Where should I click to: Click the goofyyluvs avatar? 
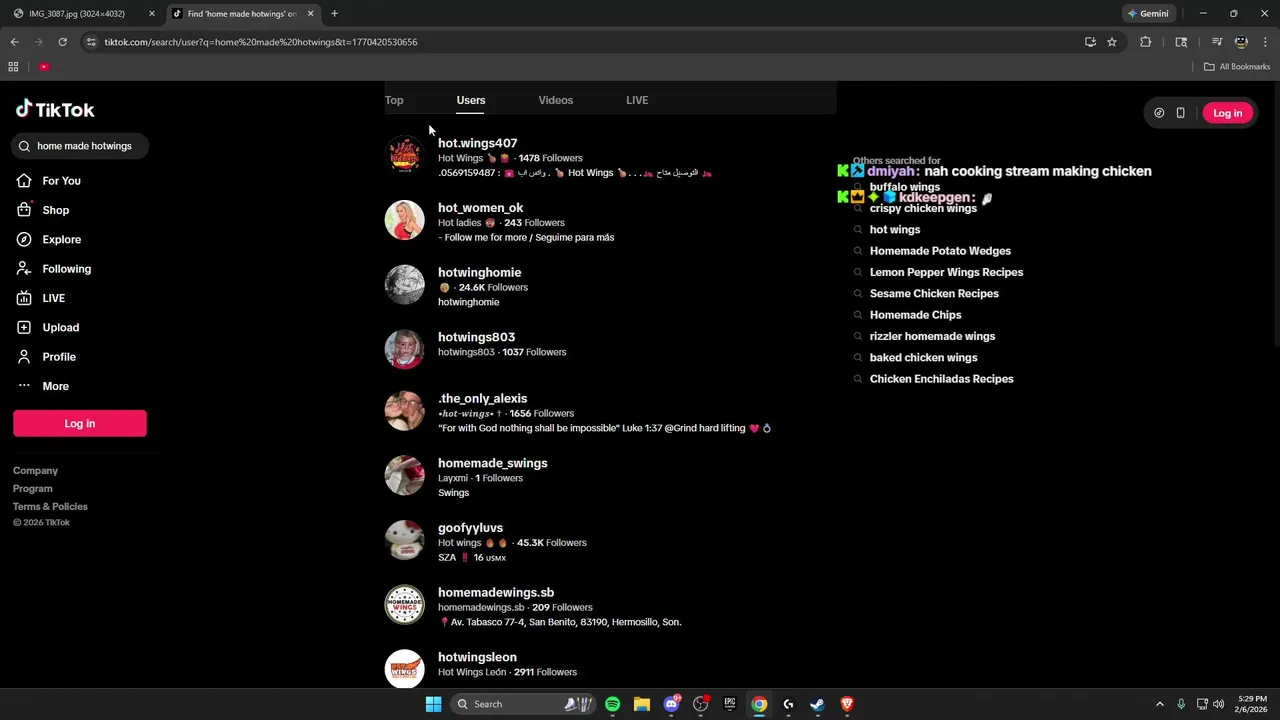(405, 540)
